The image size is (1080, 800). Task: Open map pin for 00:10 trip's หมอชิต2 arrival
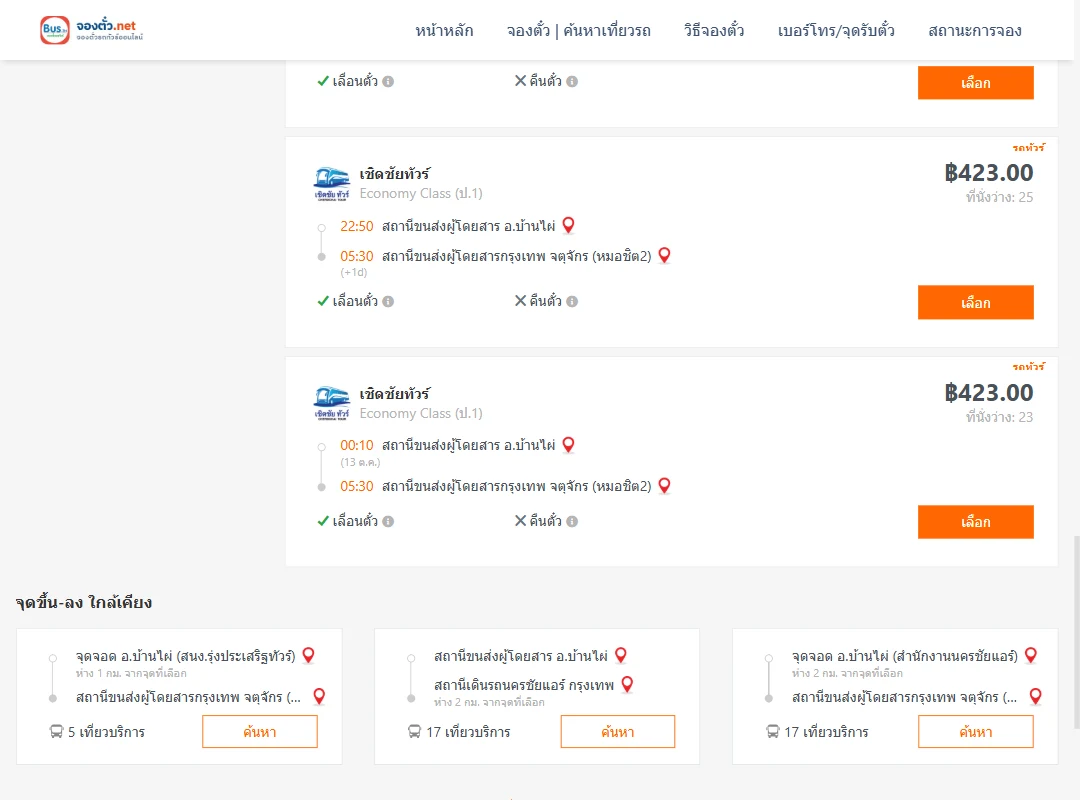(x=664, y=486)
